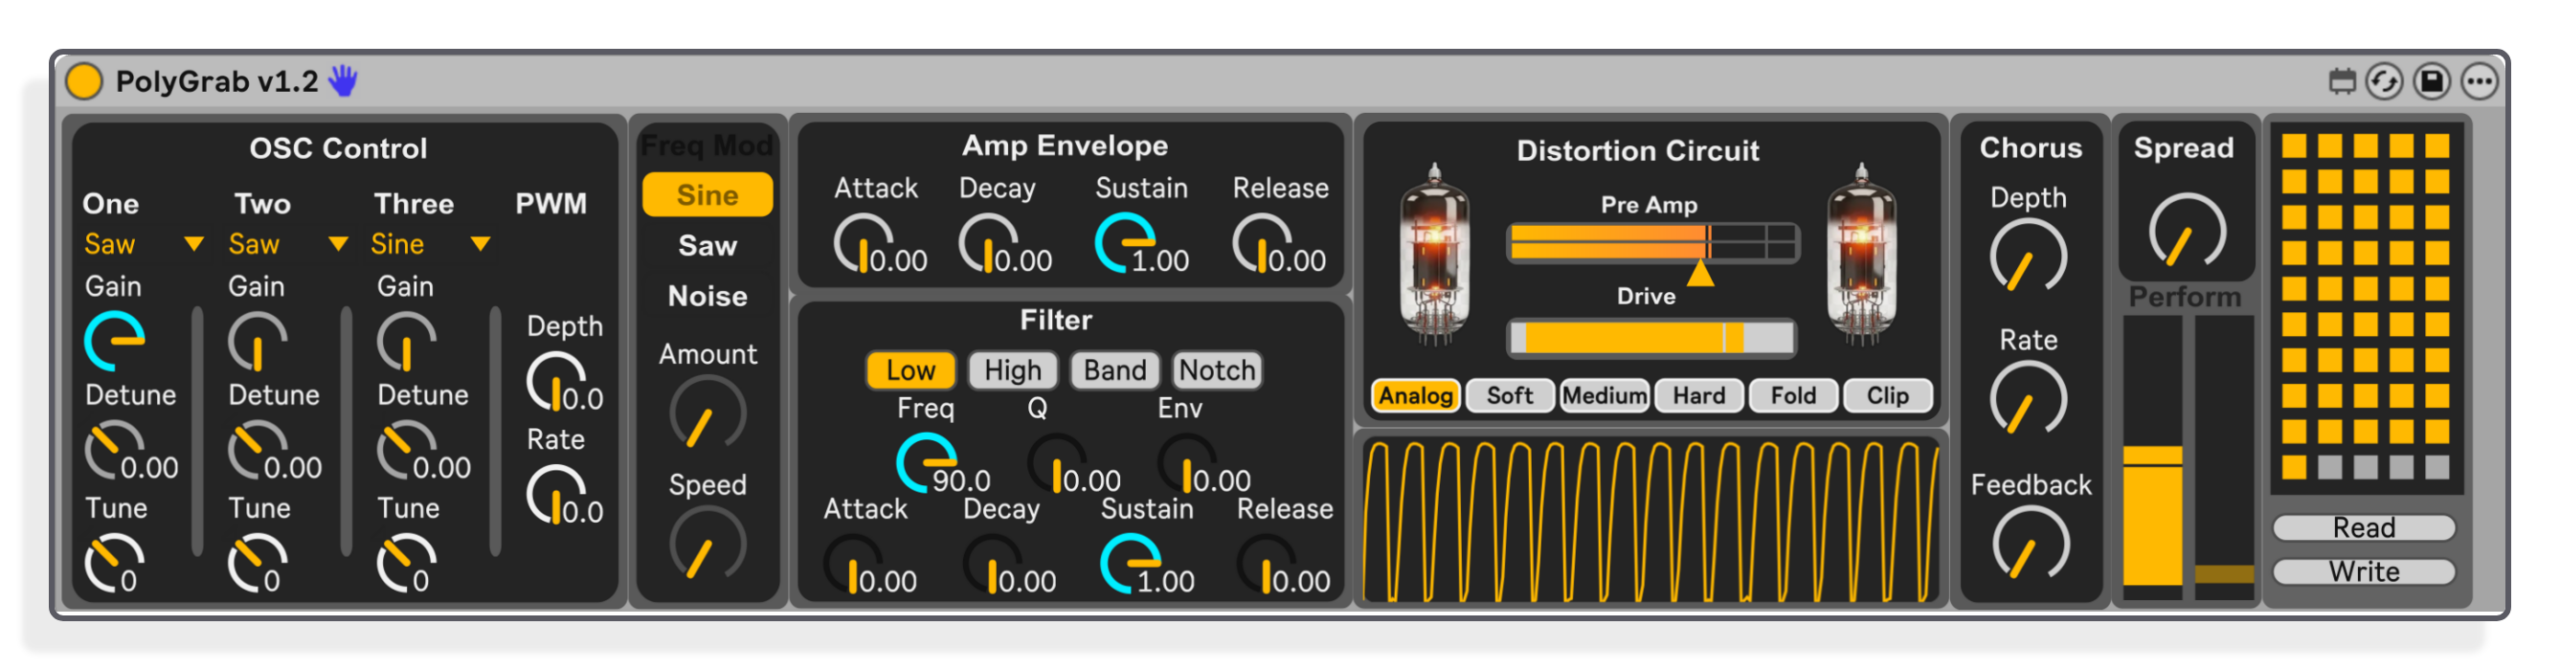This screenshot has width=2560, height=670.
Task: Click the left vacuum tube image
Action: tap(1435, 253)
